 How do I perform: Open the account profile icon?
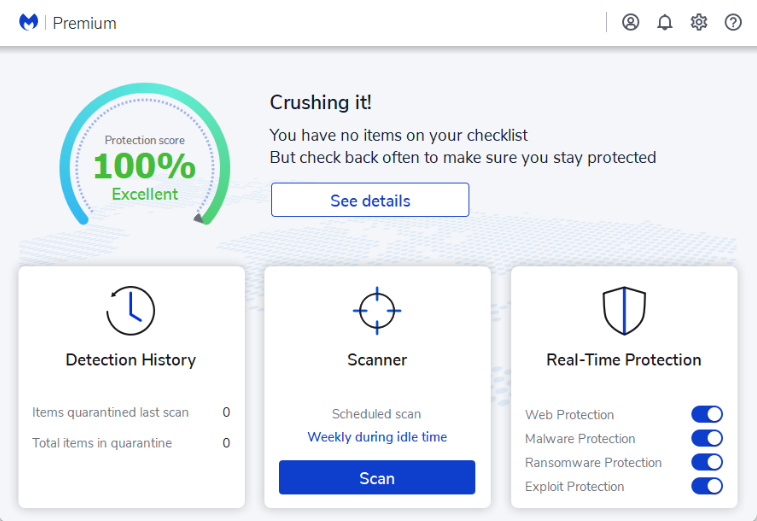click(x=631, y=22)
